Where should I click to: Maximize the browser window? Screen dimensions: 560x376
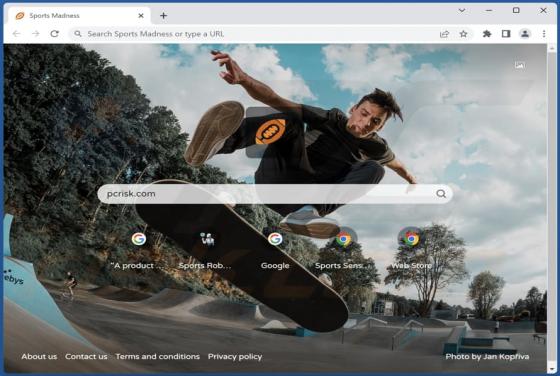point(516,10)
